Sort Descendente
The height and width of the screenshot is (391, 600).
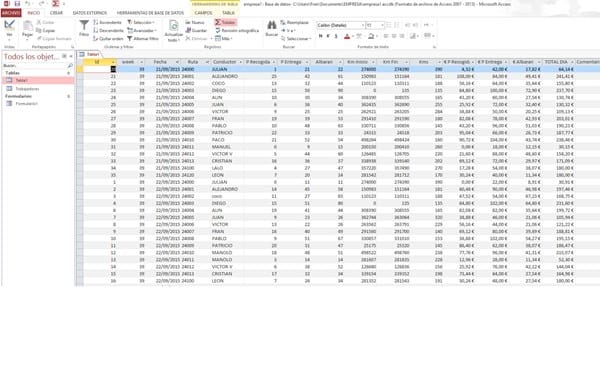click(x=108, y=31)
